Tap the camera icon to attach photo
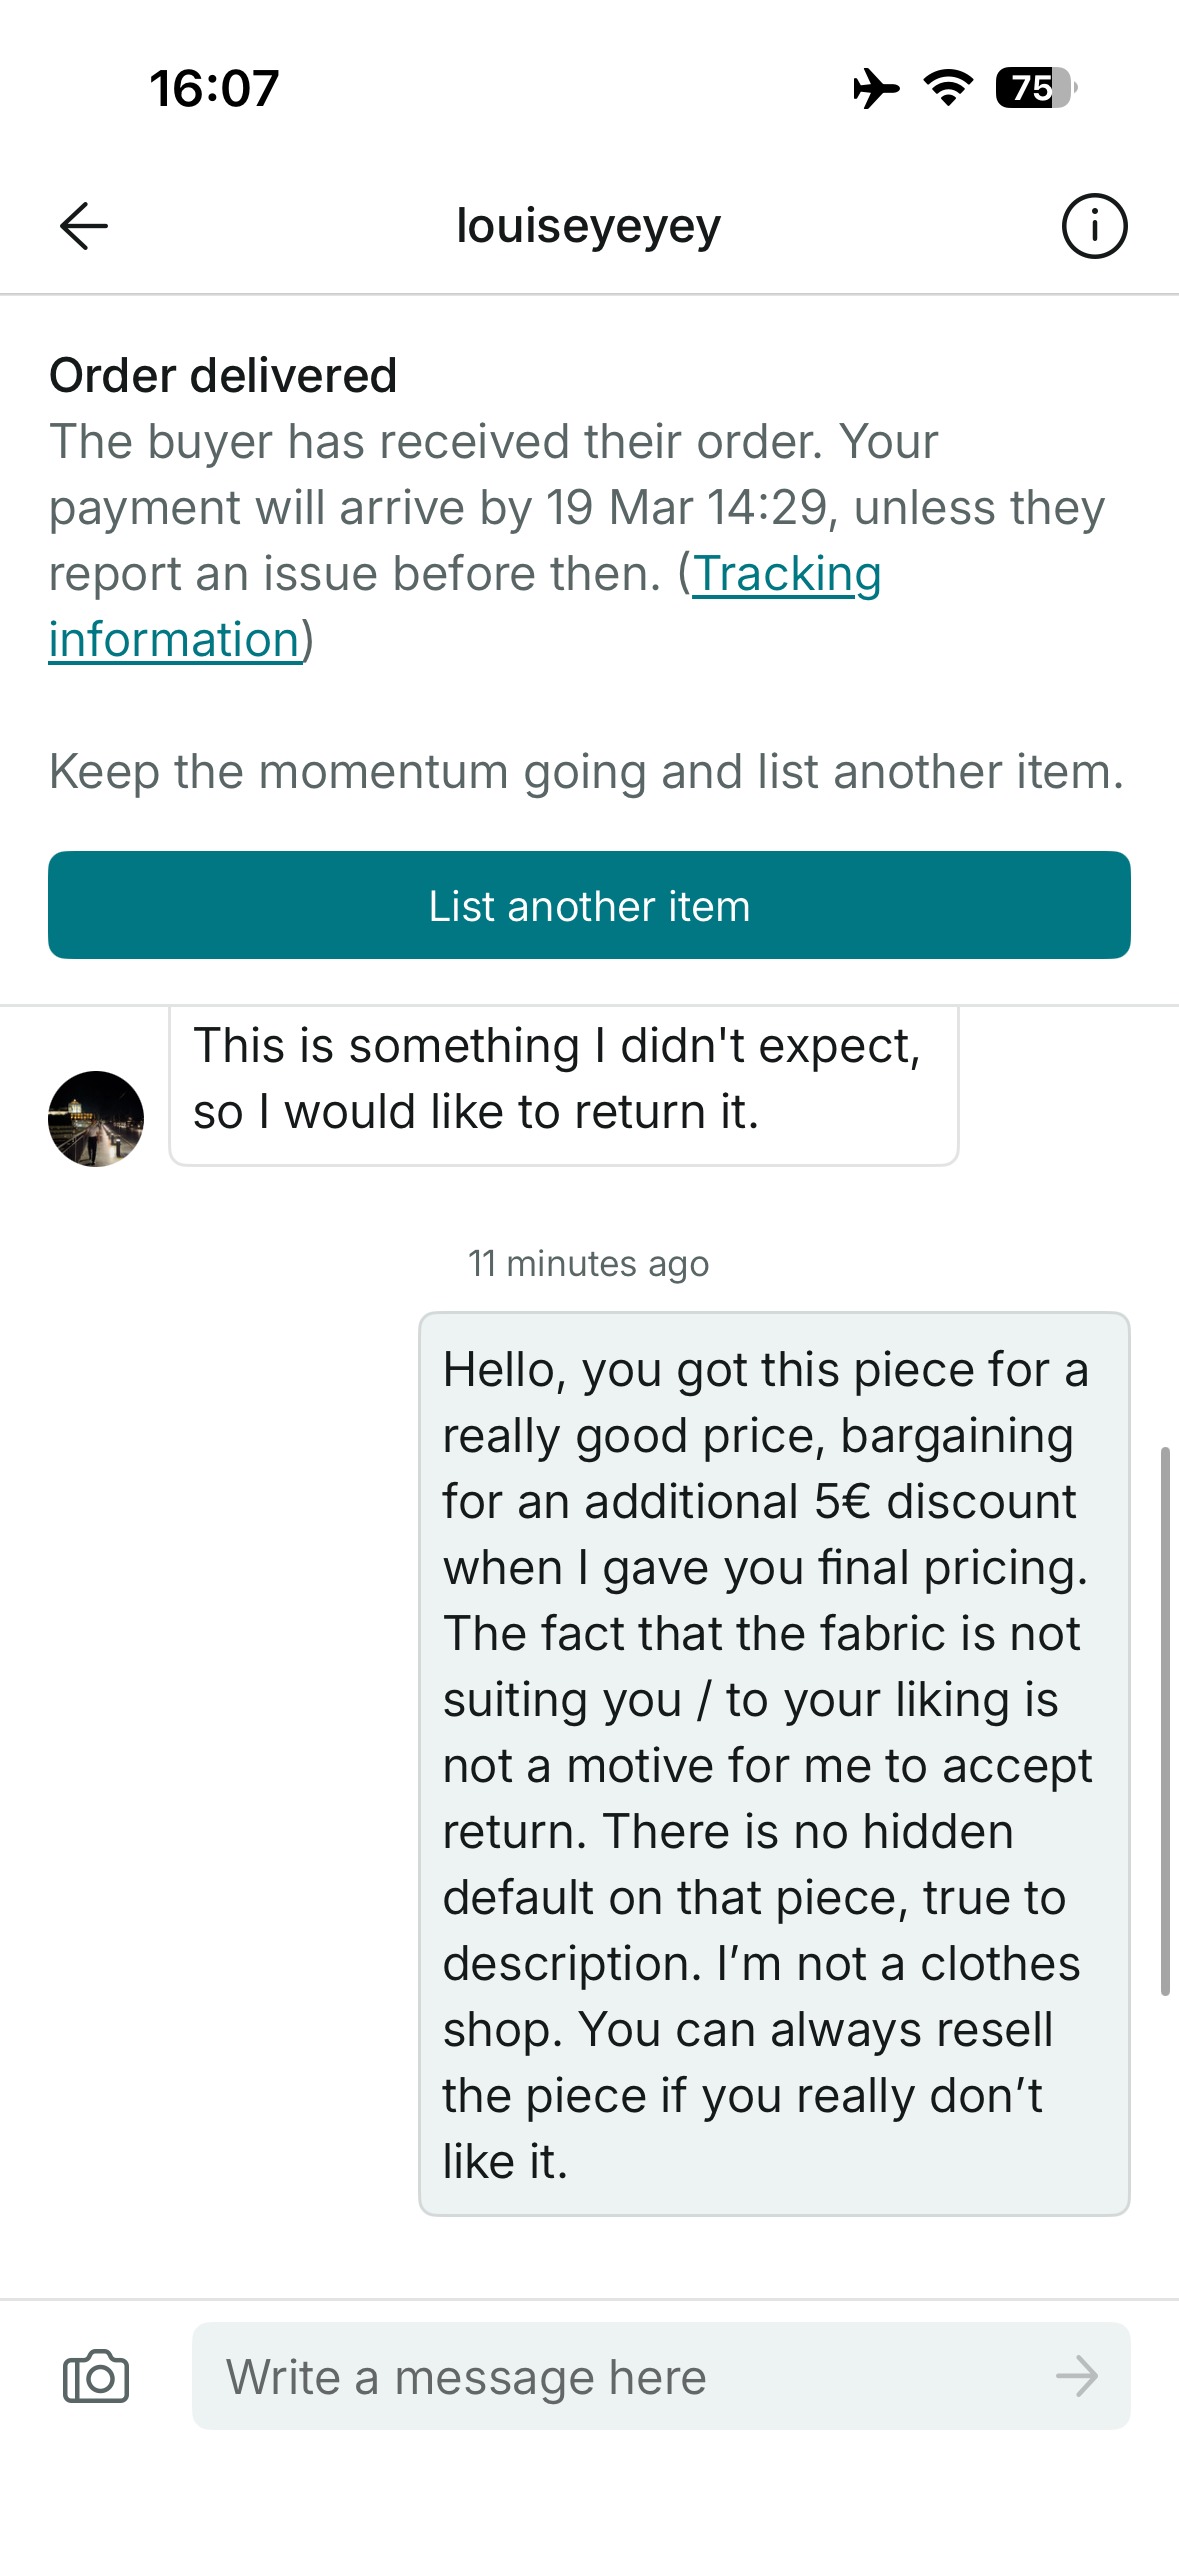The image size is (1179, 2556). 96,2376
